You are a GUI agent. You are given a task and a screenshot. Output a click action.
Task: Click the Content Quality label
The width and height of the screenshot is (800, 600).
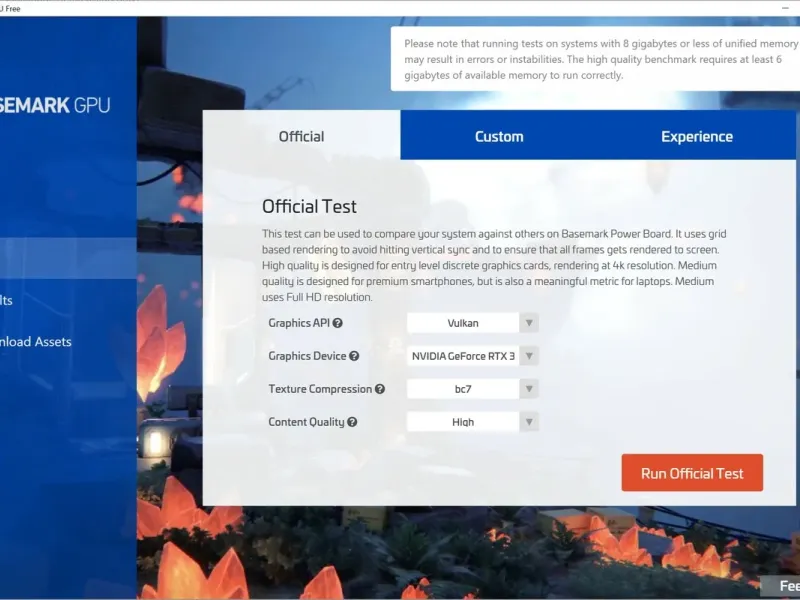[306, 422]
